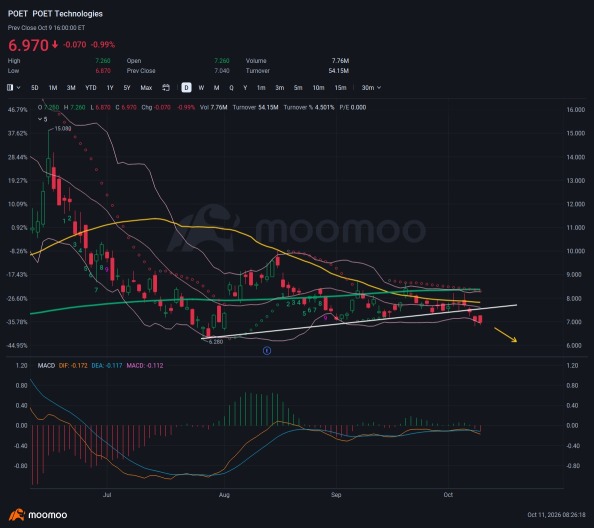This screenshot has height=528, width=594.
Task: Click the MACD -0.112 histogram value
Action: pyautogui.click(x=145, y=366)
